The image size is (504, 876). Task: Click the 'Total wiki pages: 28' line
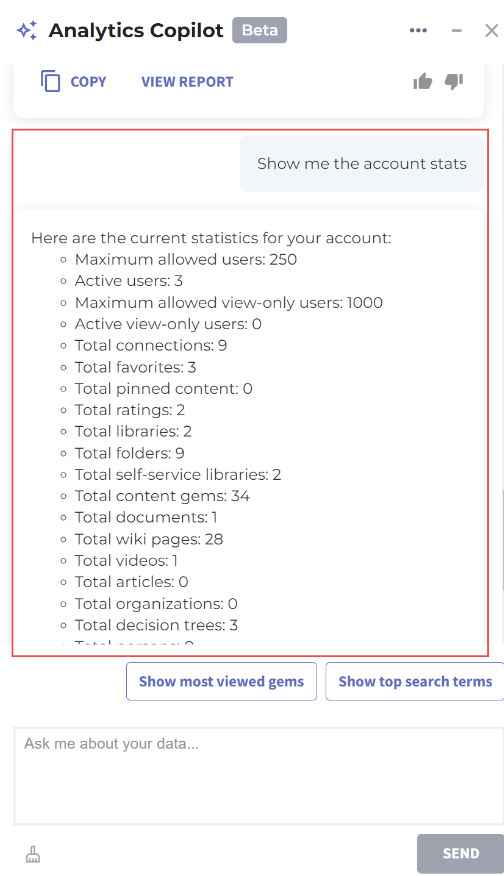pyautogui.click(x=149, y=539)
